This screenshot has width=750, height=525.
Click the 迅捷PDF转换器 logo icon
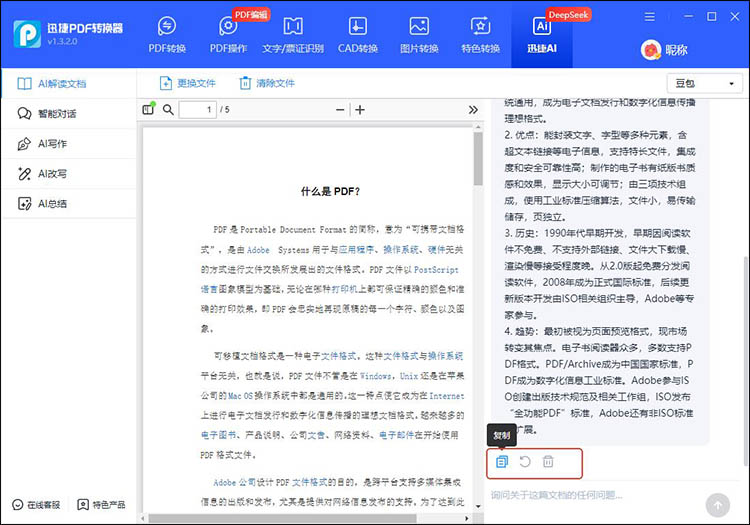tap(27, 34)
